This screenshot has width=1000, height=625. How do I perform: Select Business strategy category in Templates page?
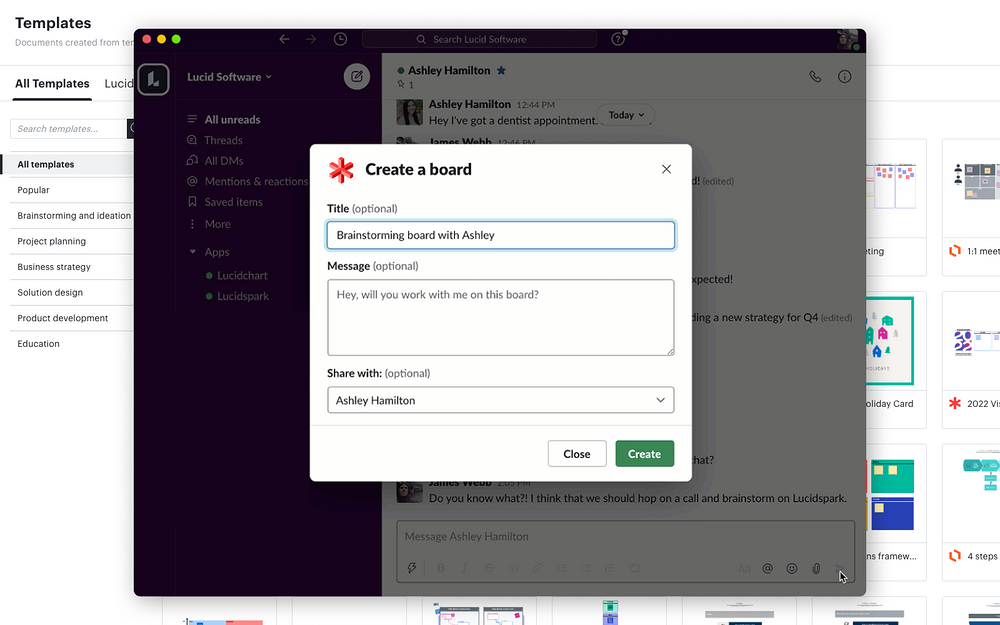54,267
